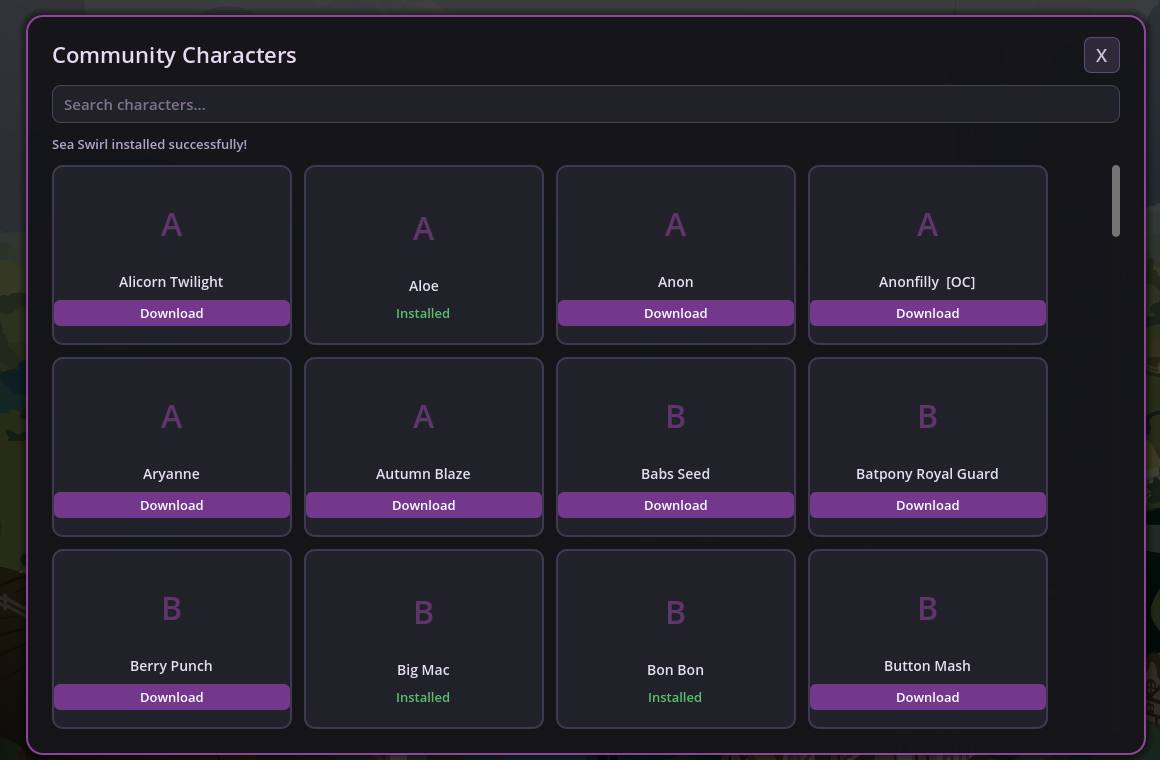1160x760 pixels.
Task: Click the Aloe name text
Action: tap(424, 286)
